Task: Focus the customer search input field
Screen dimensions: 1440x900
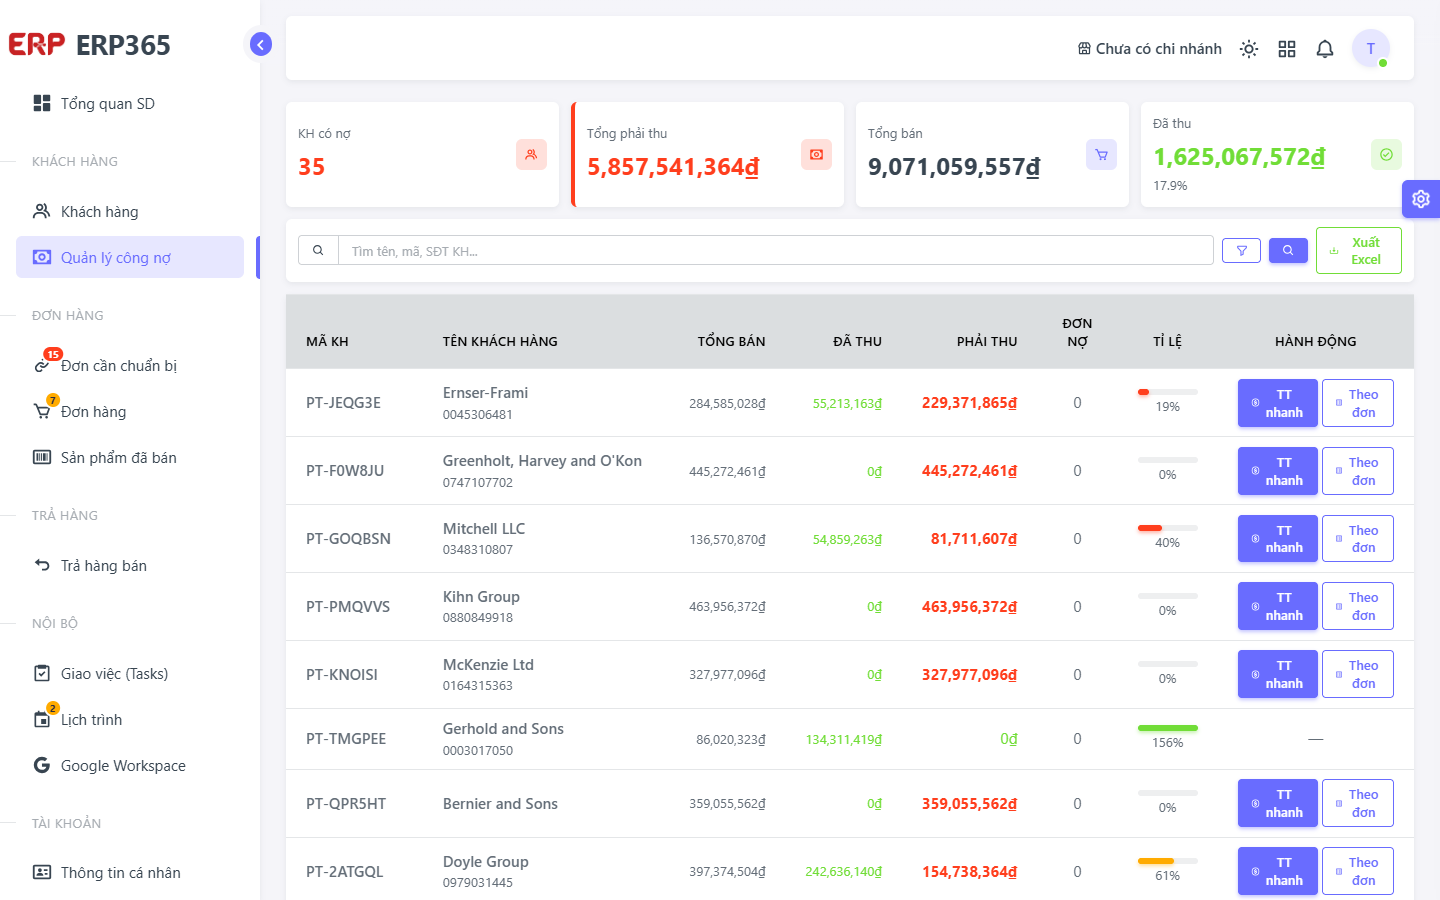Action: (776, 250)
